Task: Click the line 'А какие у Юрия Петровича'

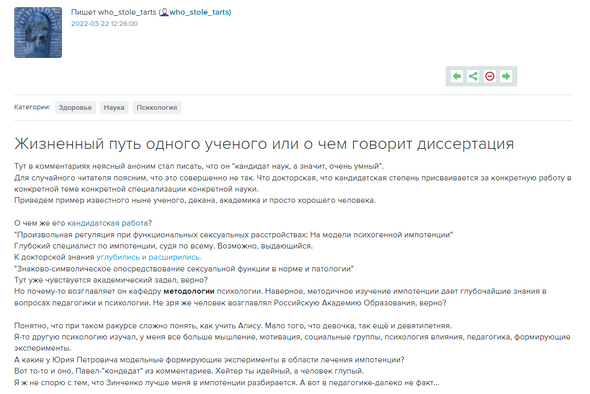Action: click(x=209, y=360)
